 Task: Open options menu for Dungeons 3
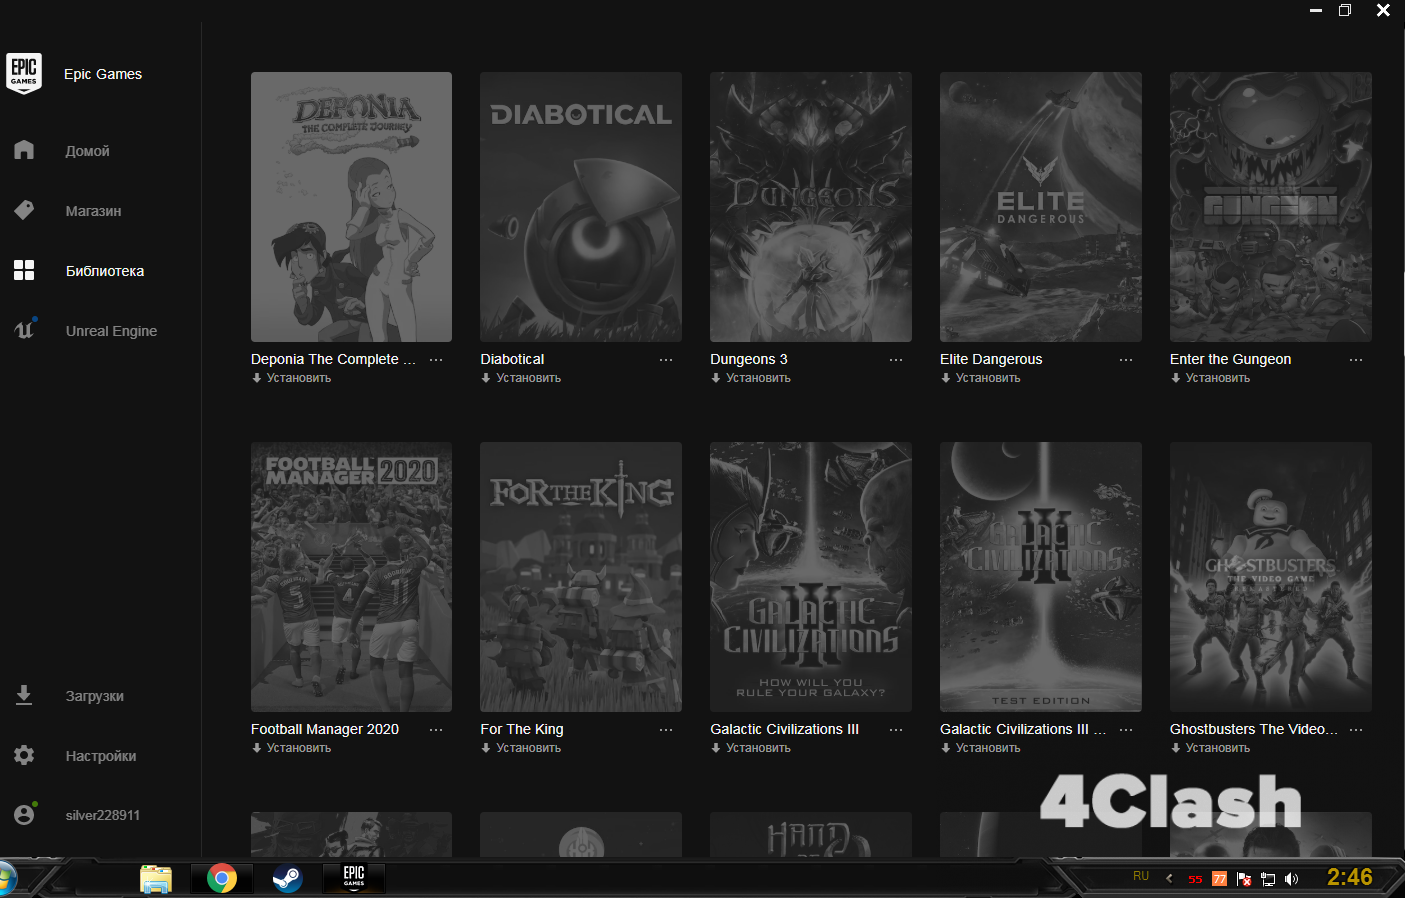896,360
